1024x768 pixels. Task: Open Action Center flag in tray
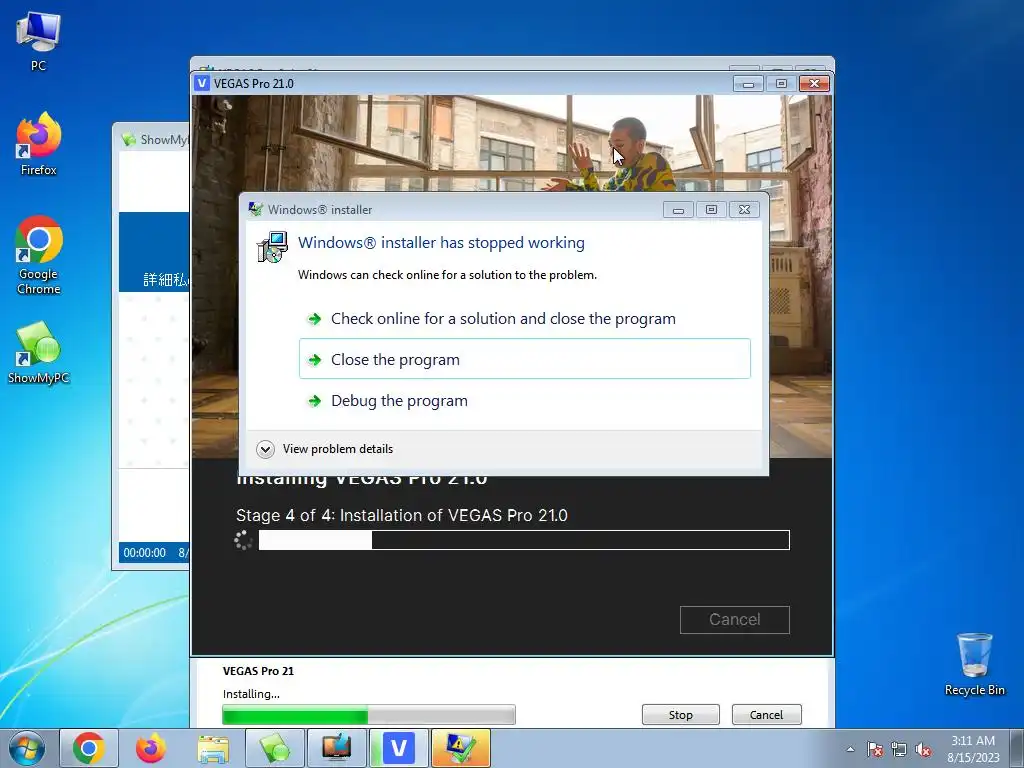tap(875, 749)
